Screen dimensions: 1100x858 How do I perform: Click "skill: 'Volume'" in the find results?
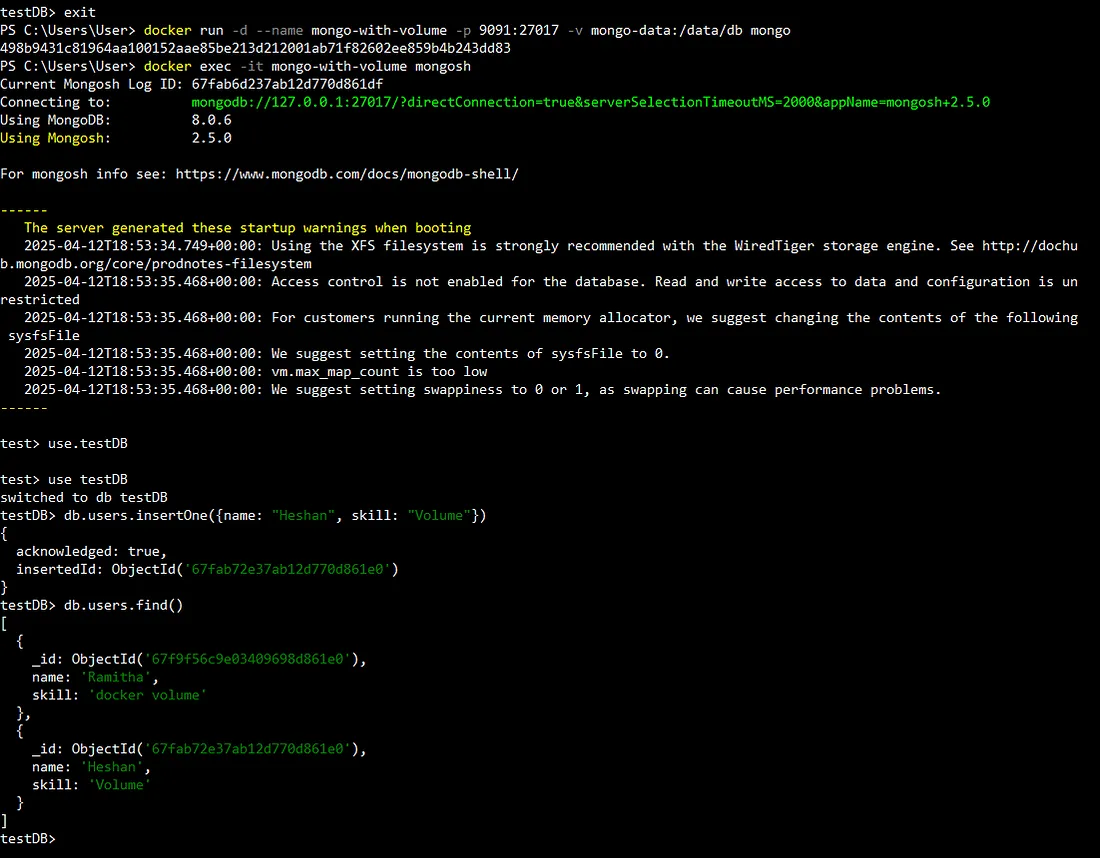pos(91,785)
